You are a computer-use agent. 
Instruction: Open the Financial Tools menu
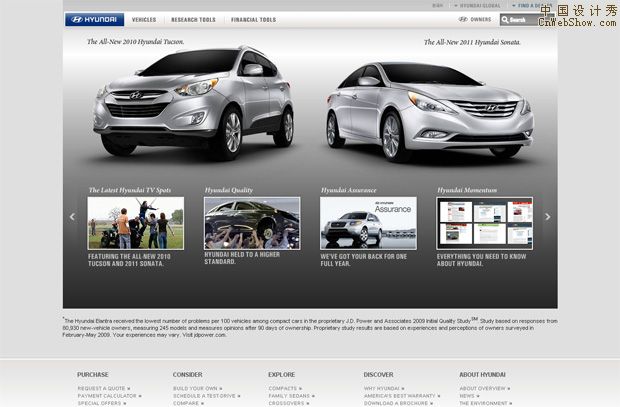253,19
